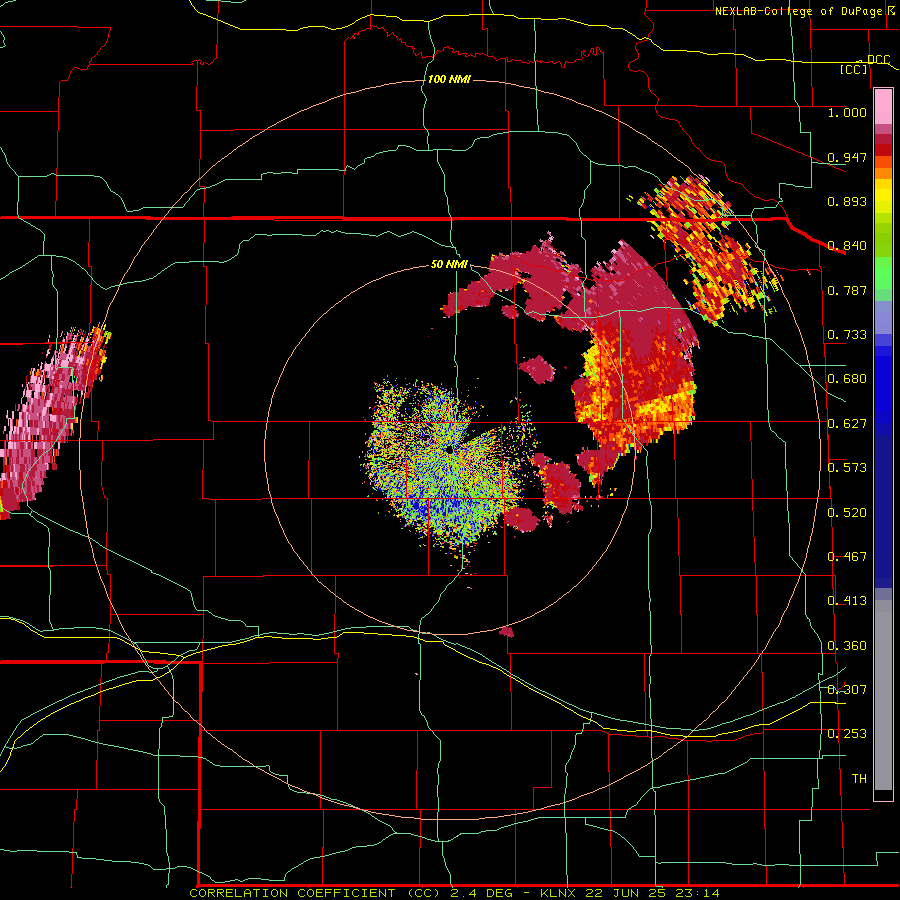The height and width of the screenshot is (900, 900).
Task: Select the 0.520 scale value
Action: pyautogui.click(x=847, y=513)
